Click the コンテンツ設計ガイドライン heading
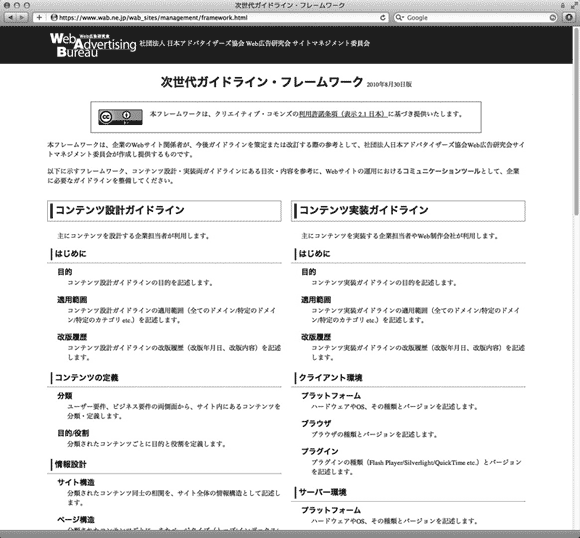The height and width of the screenshot is (538, 580). pyautogui.click(x=120, y=210)
